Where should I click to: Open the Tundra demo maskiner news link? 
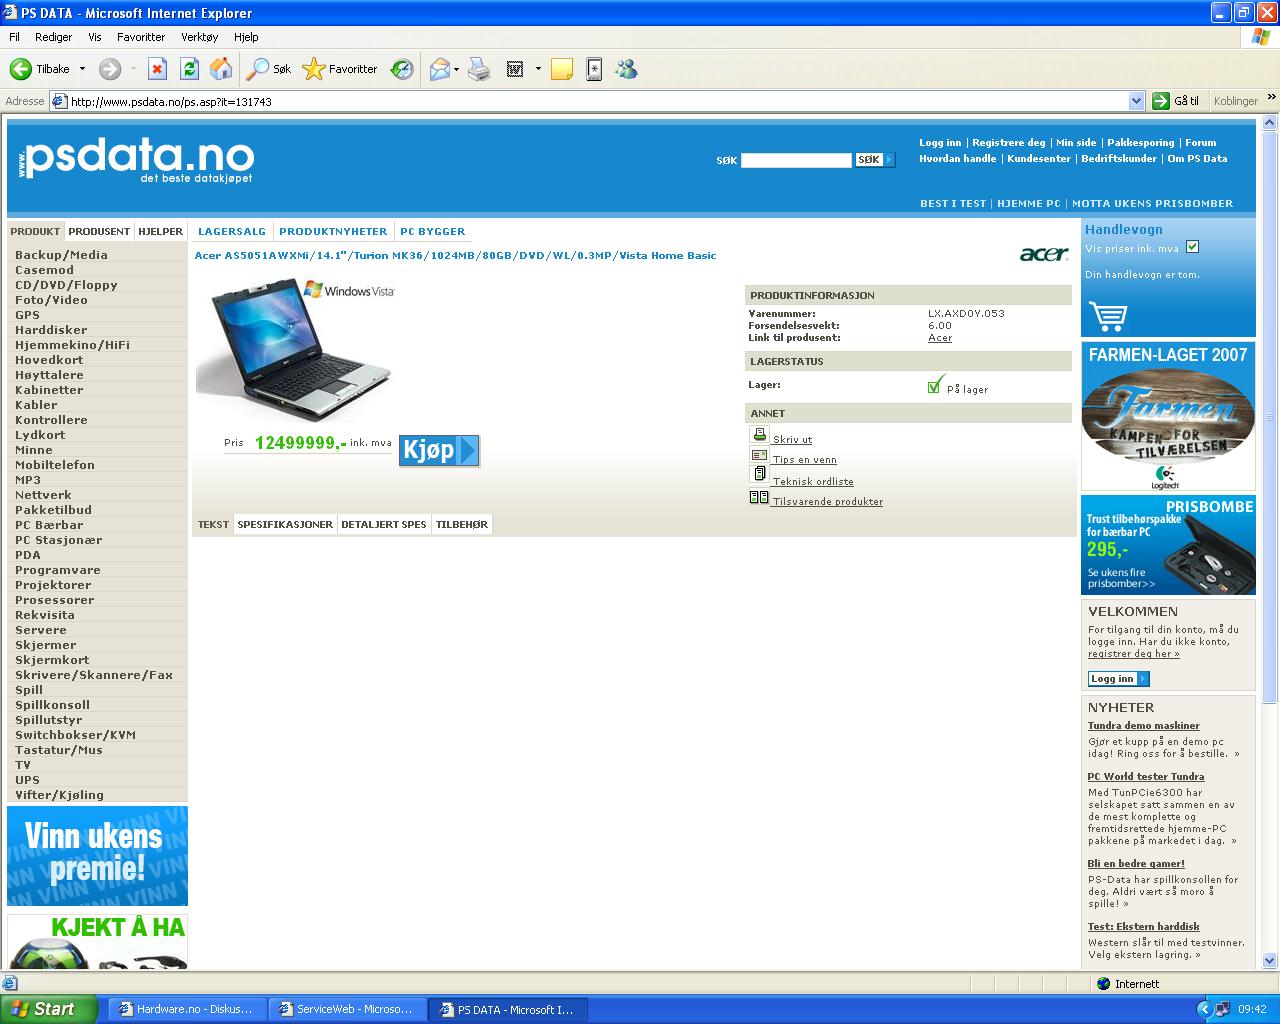click(x=1143, y=726)
